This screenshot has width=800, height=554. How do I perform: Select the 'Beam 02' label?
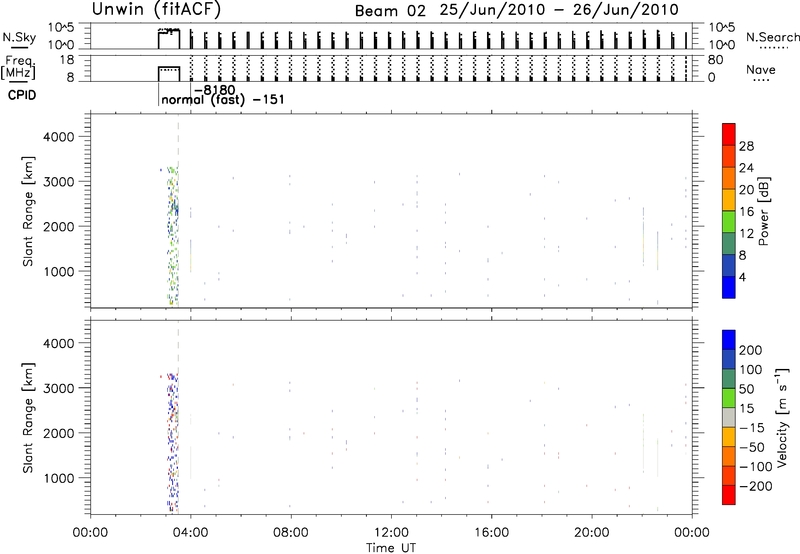[x=390, y=11]
